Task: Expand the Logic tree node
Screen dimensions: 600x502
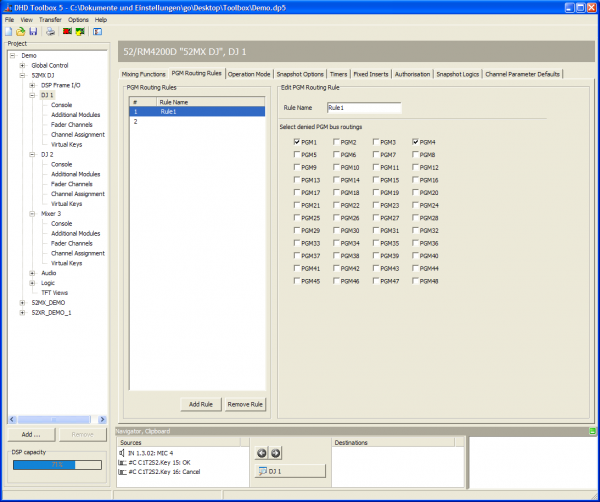Action: click(x=33, y=283)
